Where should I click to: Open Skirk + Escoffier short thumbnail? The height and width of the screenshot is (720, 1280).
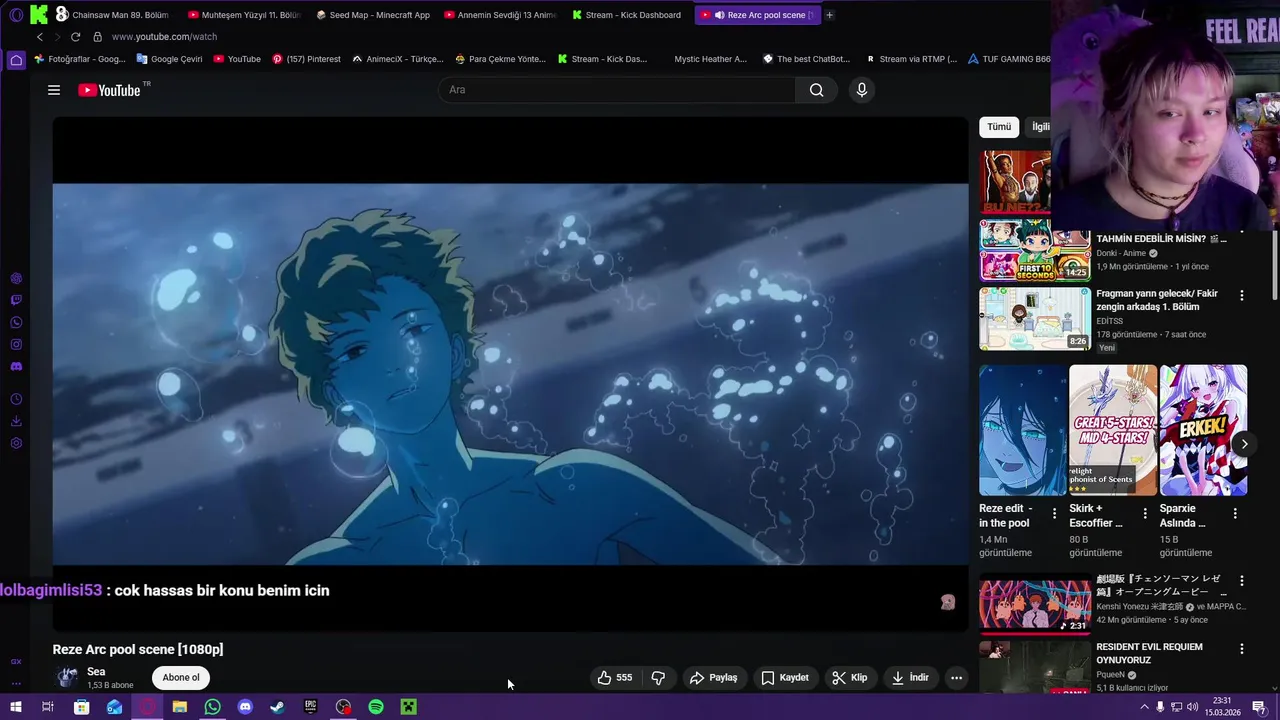(x=1113, y=430)
